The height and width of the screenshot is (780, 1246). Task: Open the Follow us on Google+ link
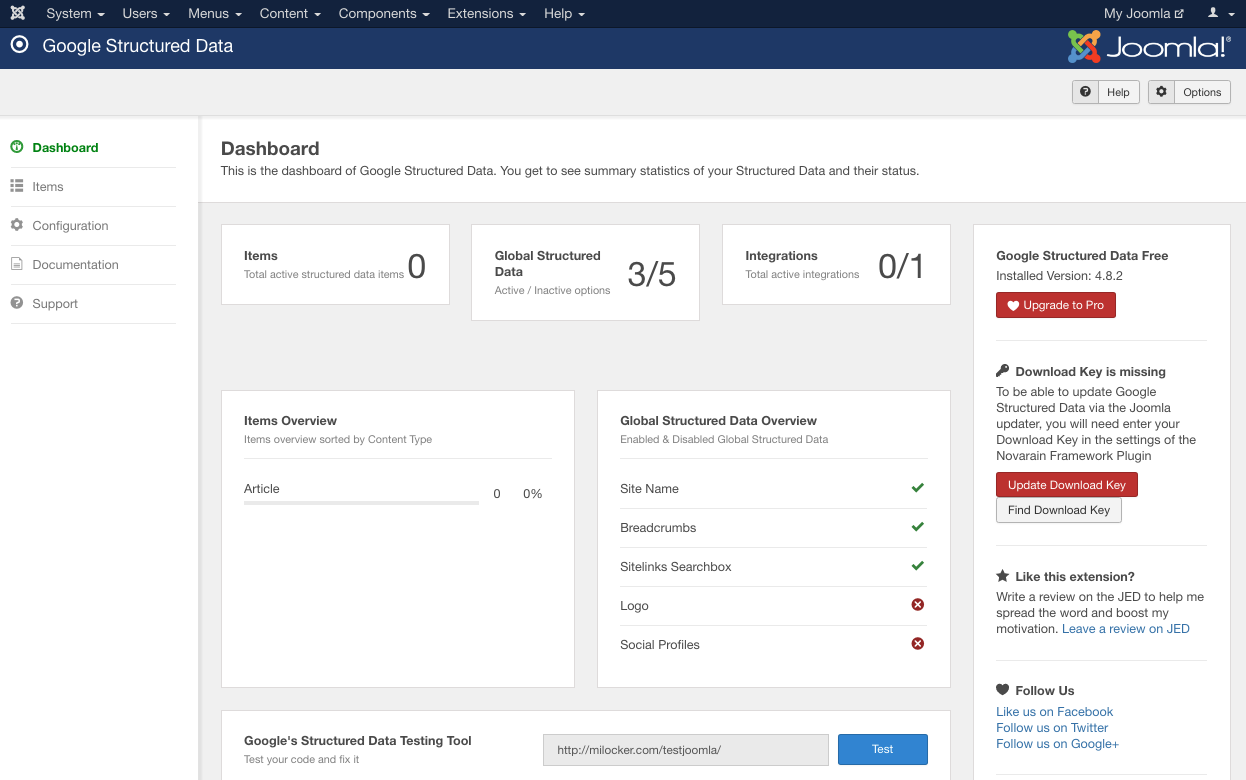(x=1057, y=744)
